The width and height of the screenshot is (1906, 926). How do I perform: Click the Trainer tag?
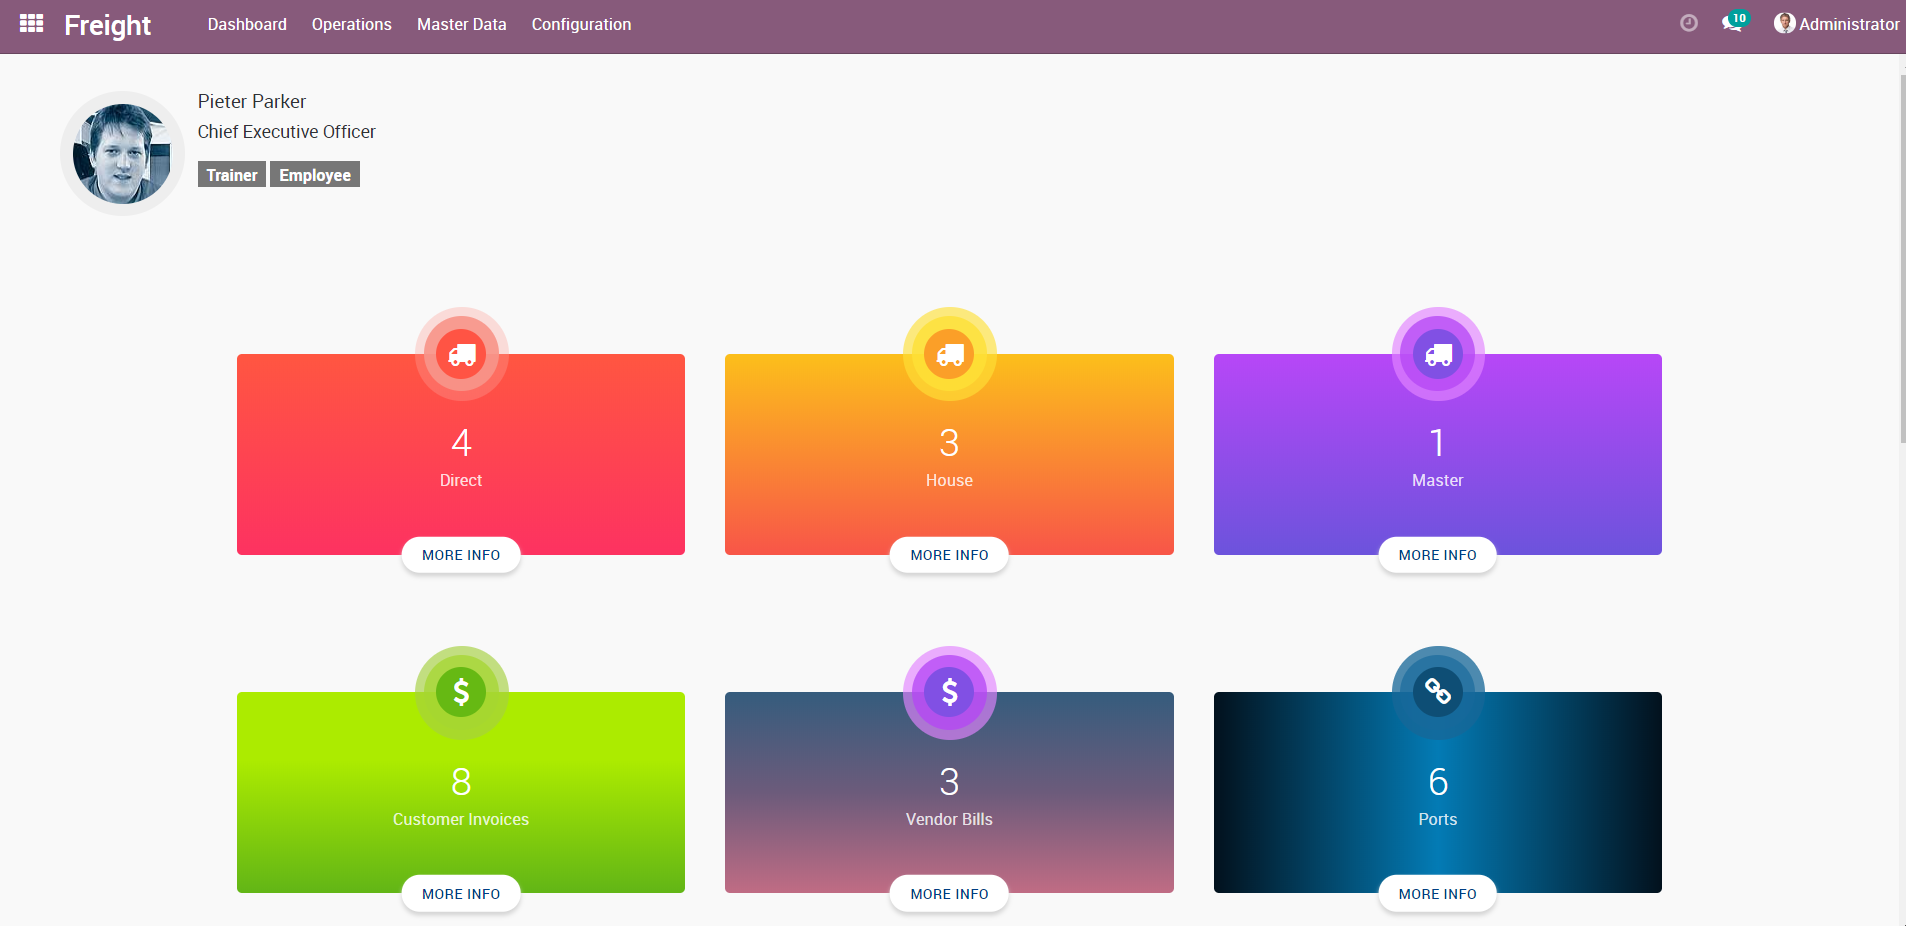pyautogui.click(x=231, y=175)
